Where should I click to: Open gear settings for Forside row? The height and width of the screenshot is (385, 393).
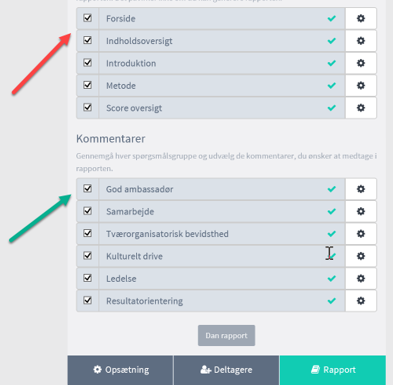(361, 18)
